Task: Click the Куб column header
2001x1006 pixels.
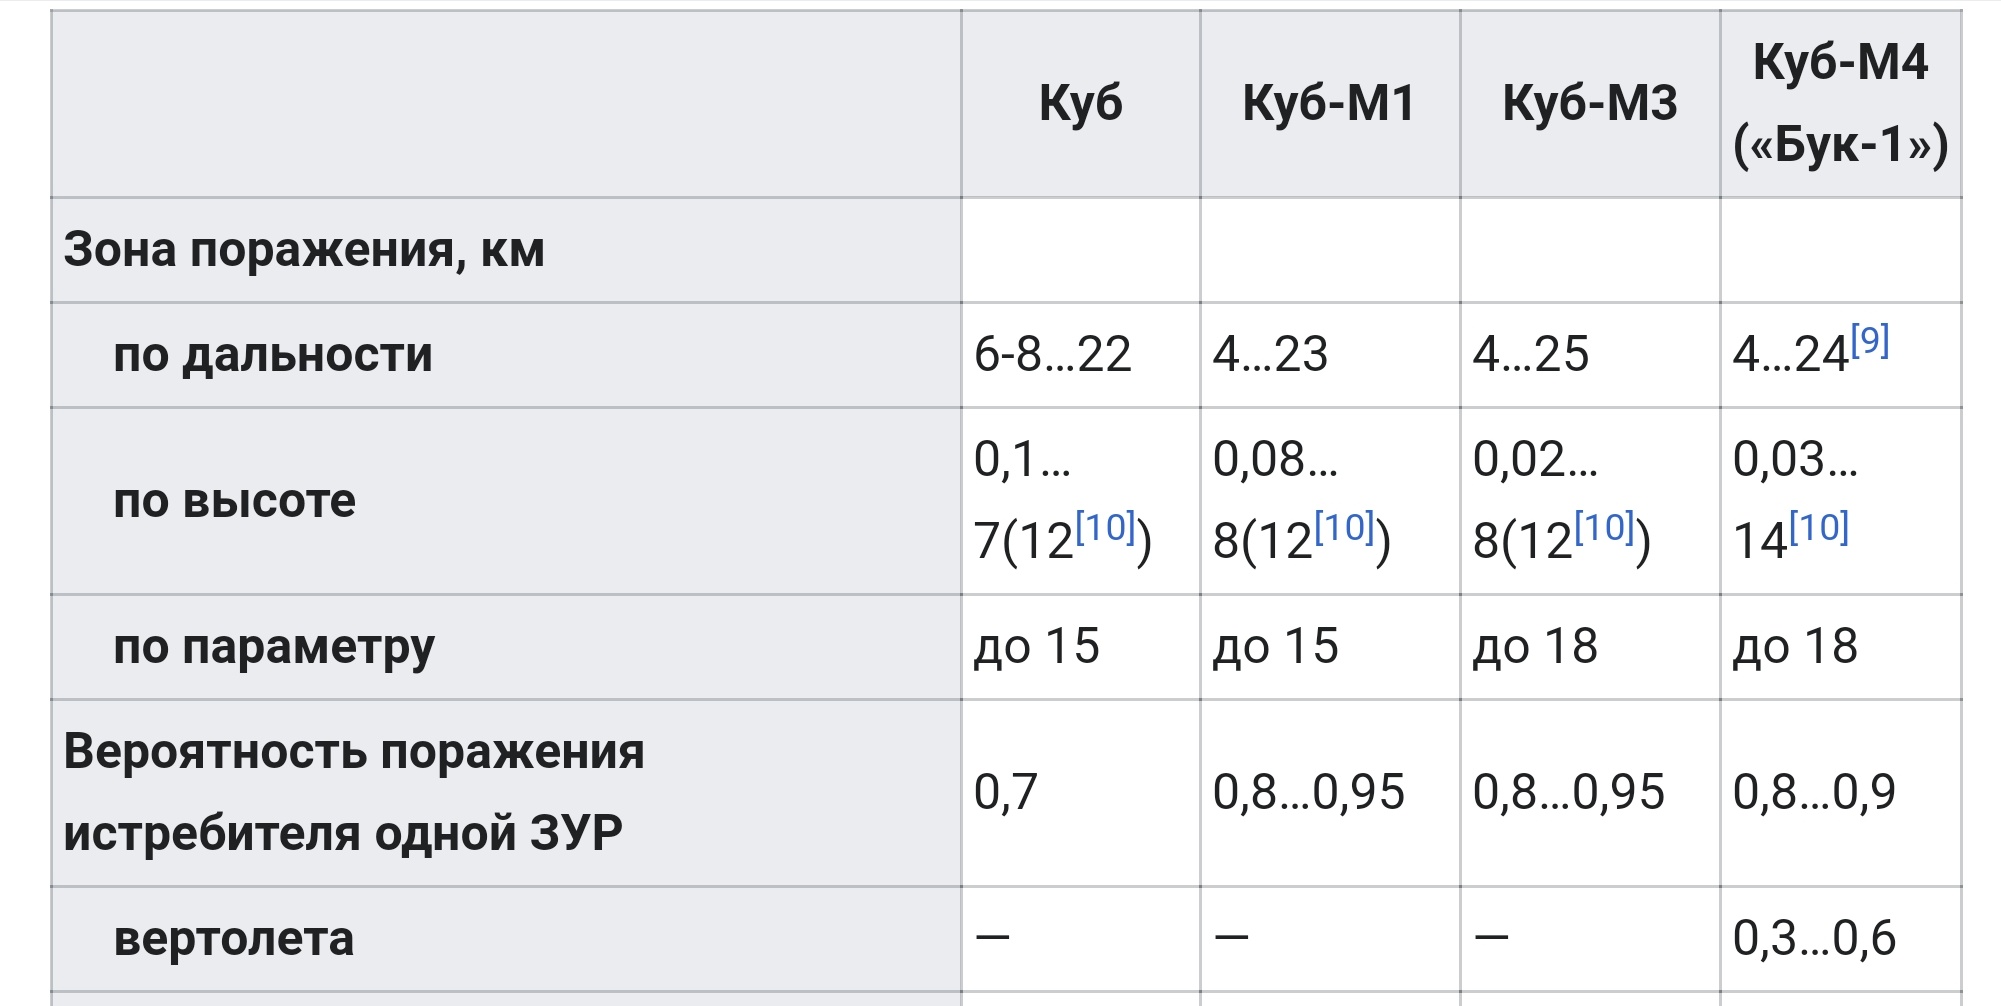Action: click(x=1080, y=103)
